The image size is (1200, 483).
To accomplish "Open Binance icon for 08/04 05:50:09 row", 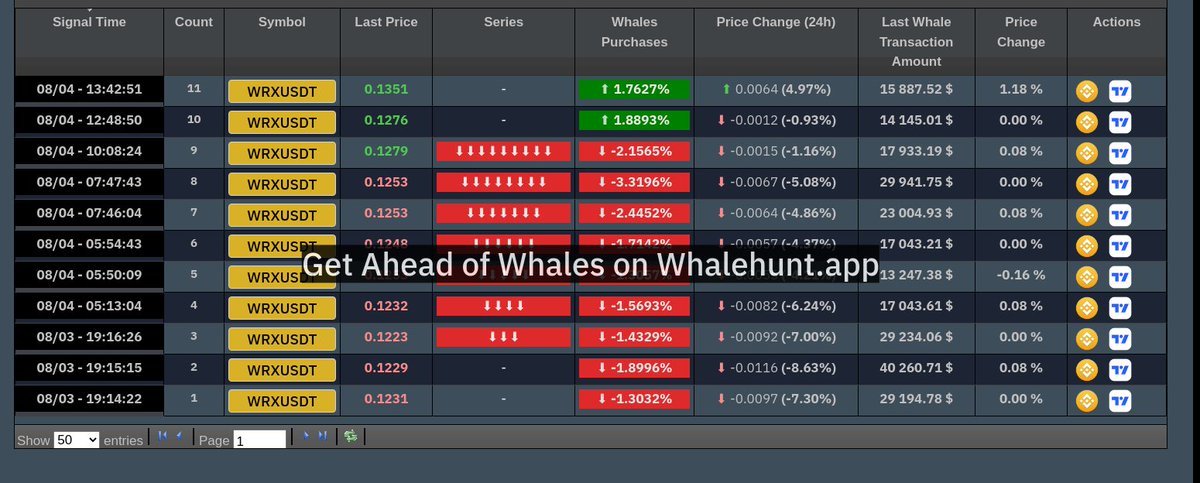I will (1087, 277).
